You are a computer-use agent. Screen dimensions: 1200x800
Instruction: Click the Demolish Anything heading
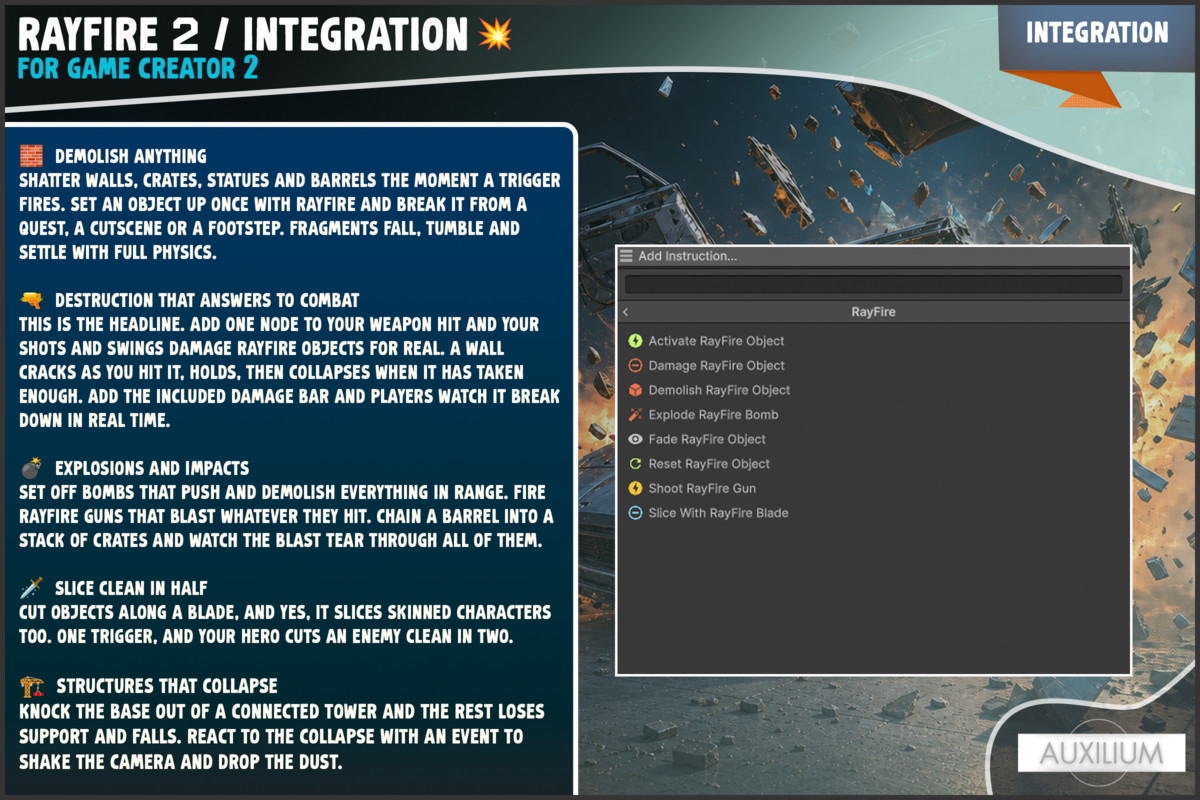131,156
